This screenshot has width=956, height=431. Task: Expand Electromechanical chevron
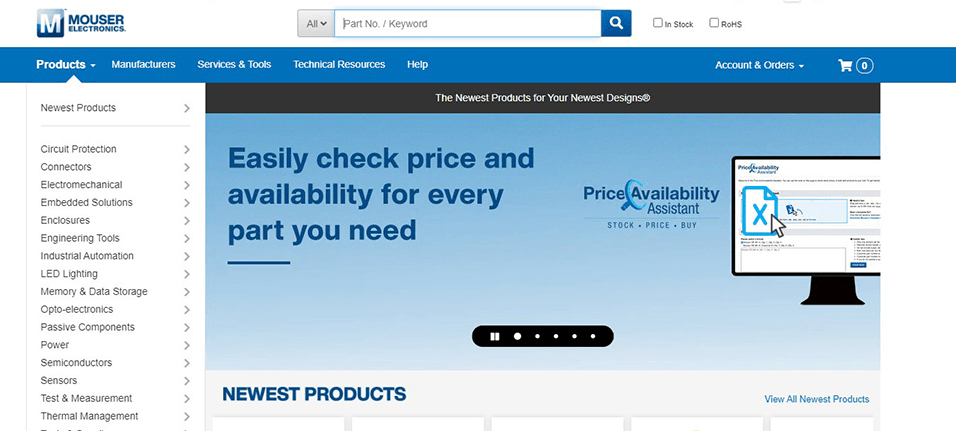[187, 185]
